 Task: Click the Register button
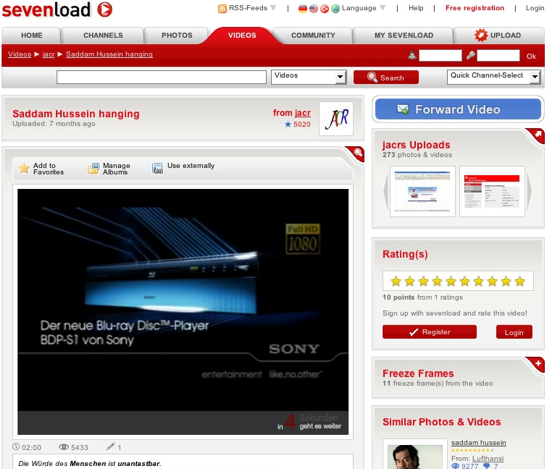429,332
